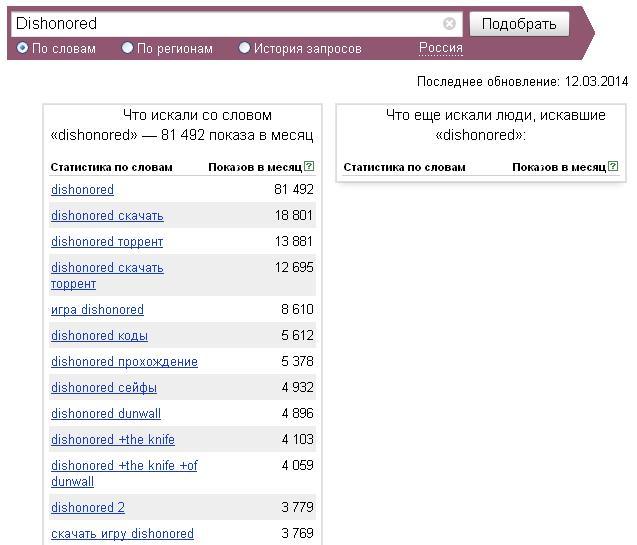Select the 'По регионам' radio button
The width and height of the screenshot is (637, 545).
click(127, 48)
